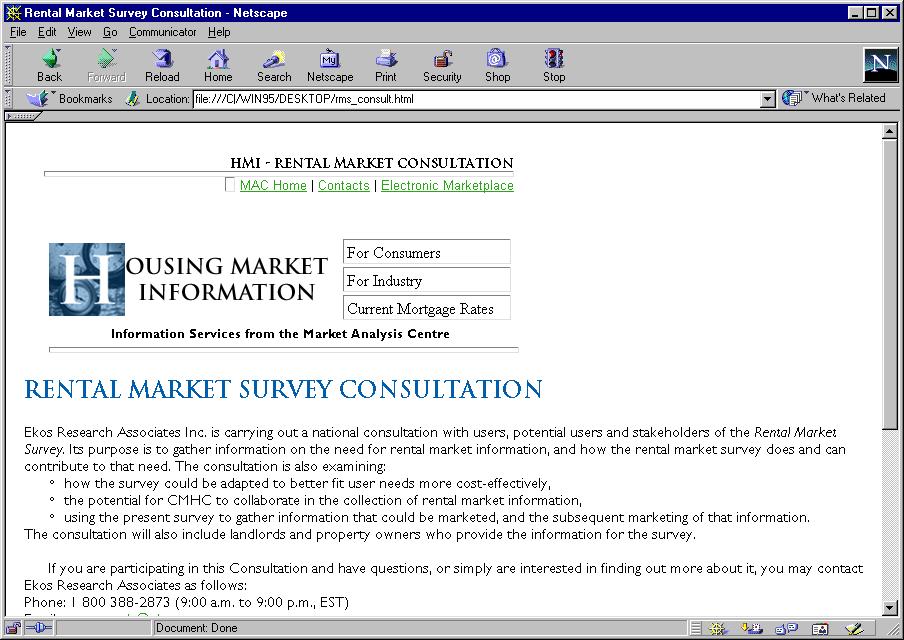The image size is (904, 640).
Task: Open the Location history dropdown arrow
Action: (767, 99)
